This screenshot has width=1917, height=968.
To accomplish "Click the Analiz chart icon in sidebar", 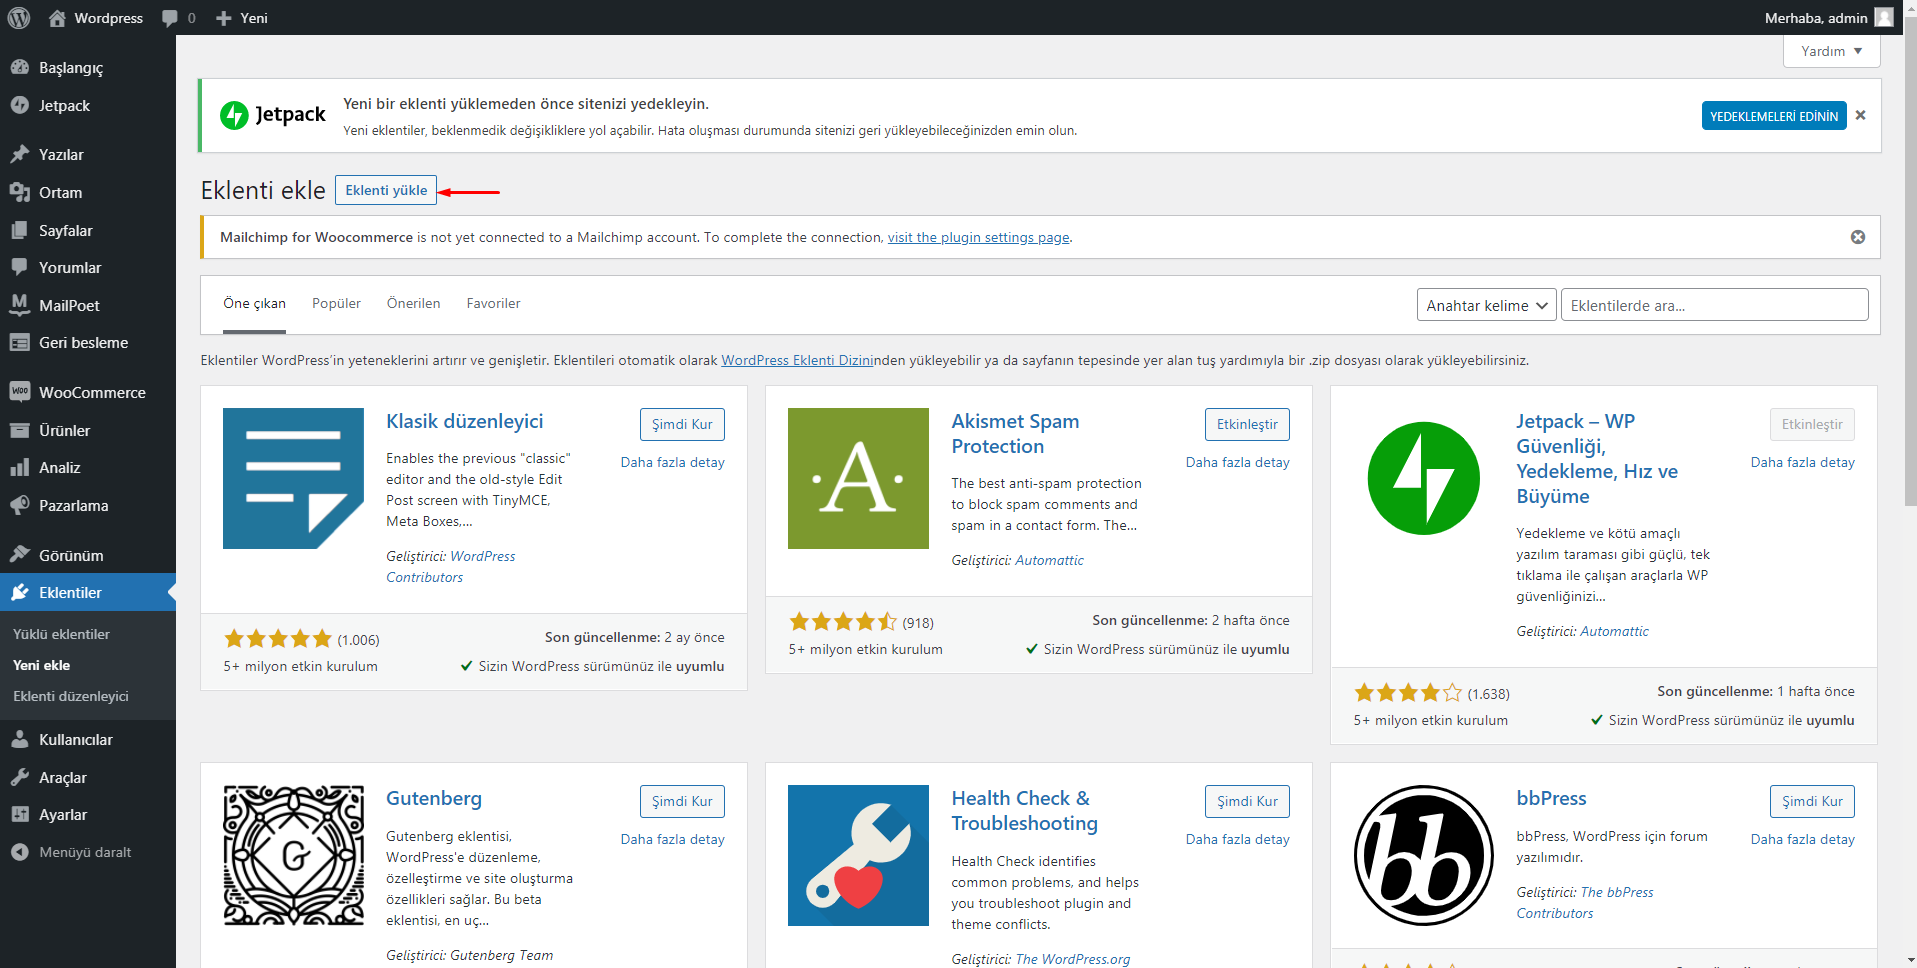I will (19, 467).
